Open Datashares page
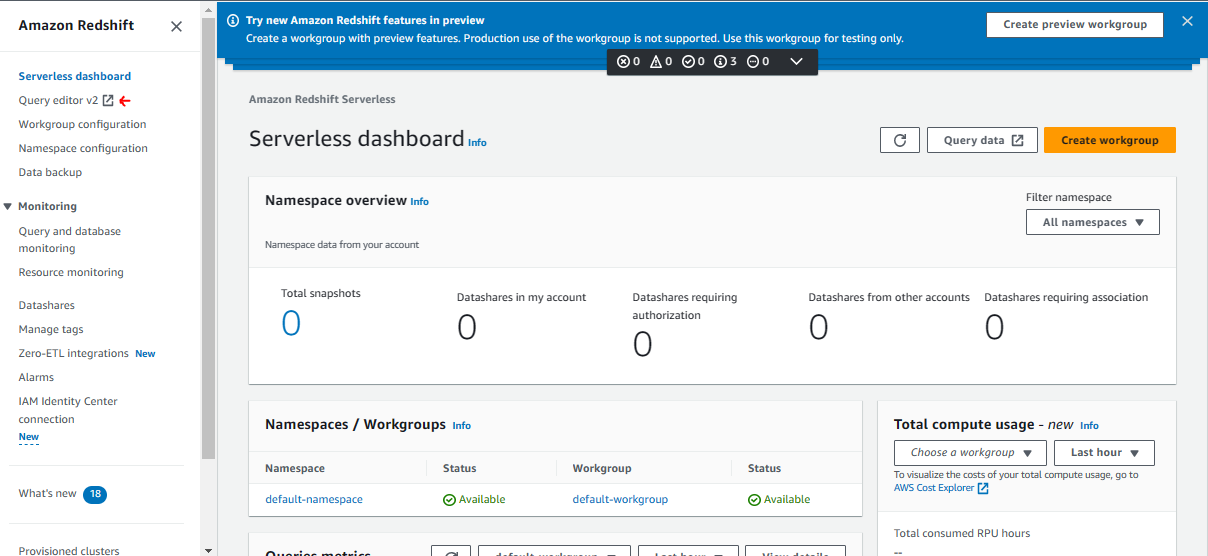1208x556 pixels. (47, 305)
